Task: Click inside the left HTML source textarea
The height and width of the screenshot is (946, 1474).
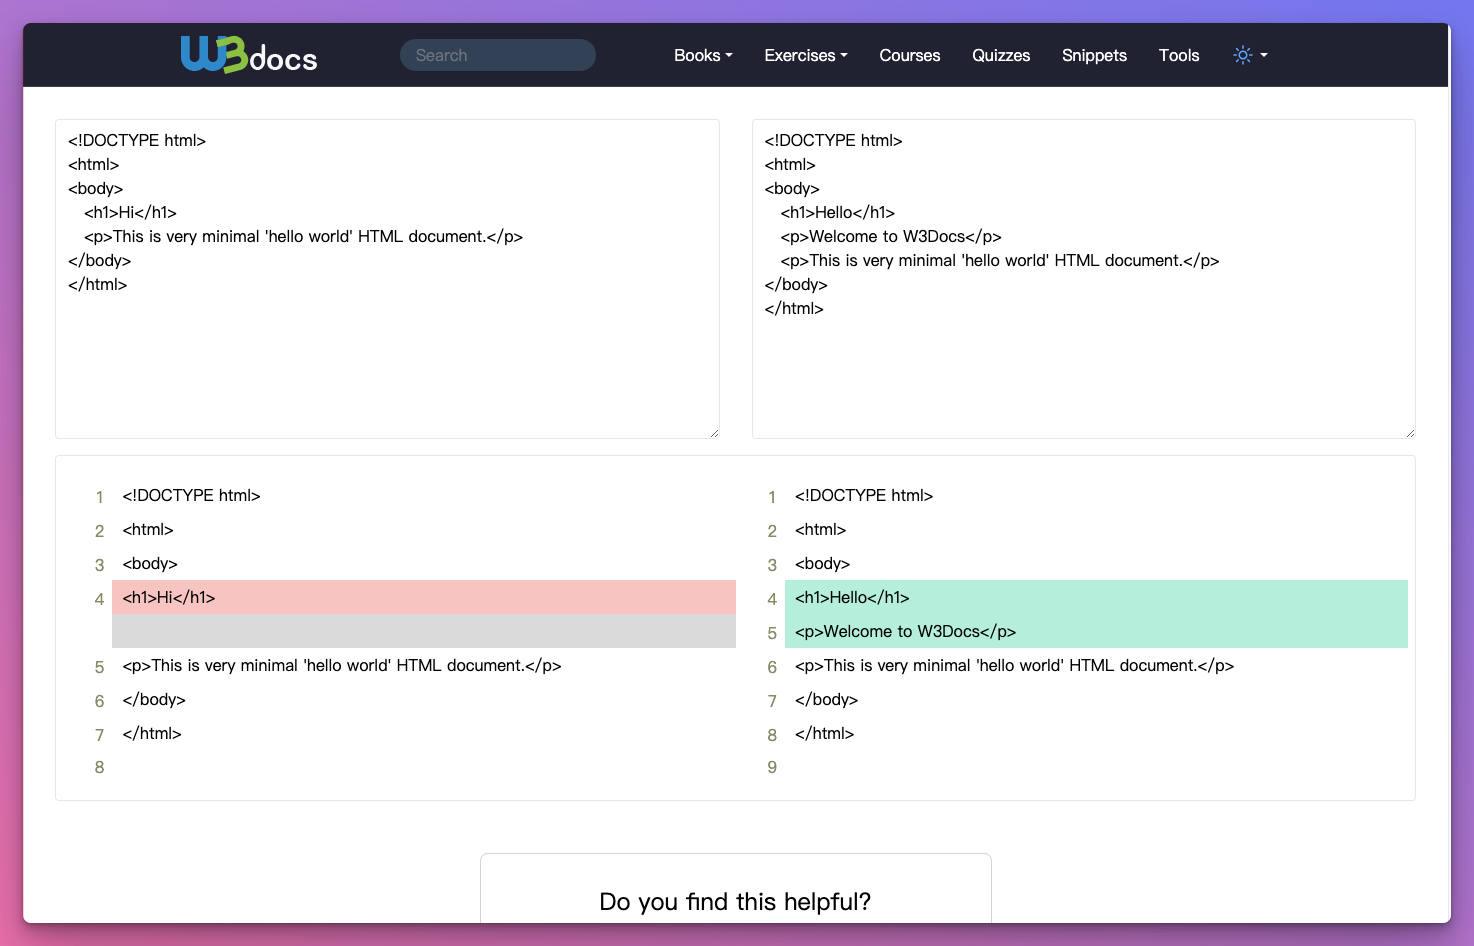Action: coord(387,350)
